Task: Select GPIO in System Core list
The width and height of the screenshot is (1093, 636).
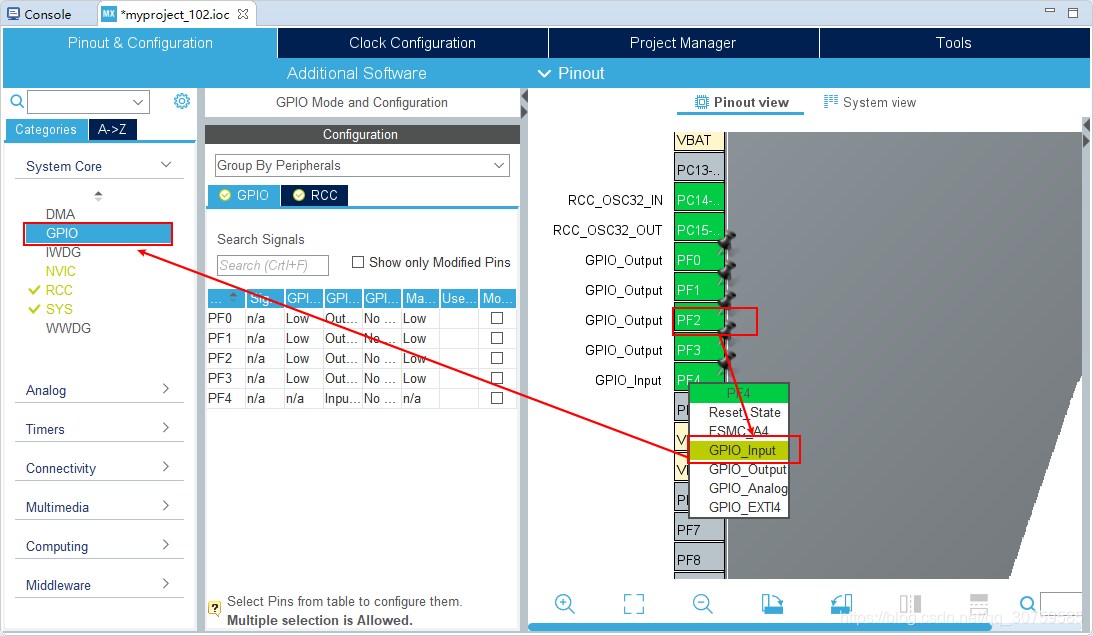Action: click(x=98, y=233)
